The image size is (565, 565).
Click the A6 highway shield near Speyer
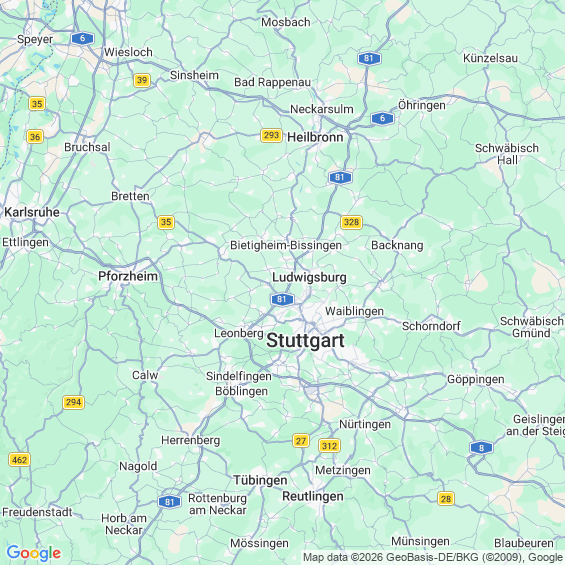tap(83, 39)
